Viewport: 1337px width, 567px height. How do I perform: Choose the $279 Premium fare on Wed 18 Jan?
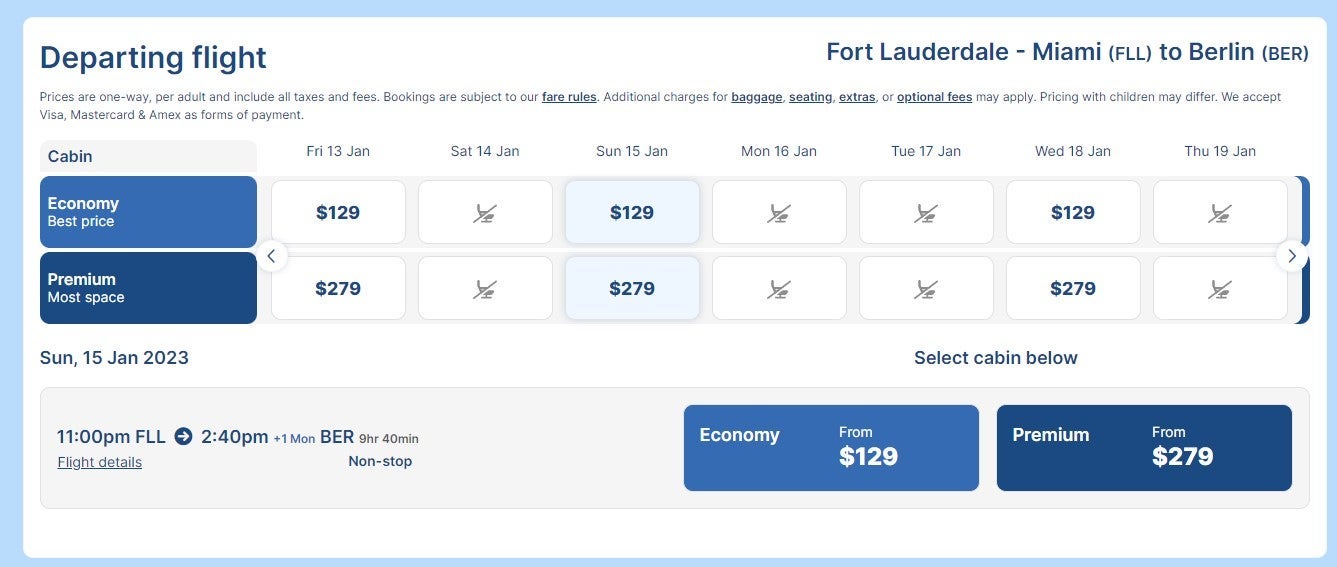[1073, 288]
